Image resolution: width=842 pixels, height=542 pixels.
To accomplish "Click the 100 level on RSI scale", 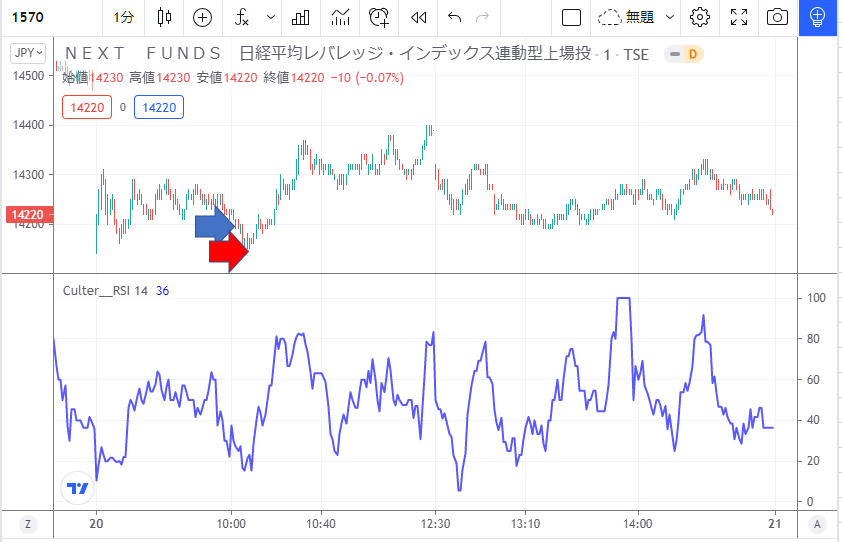I will pos(816,298).
